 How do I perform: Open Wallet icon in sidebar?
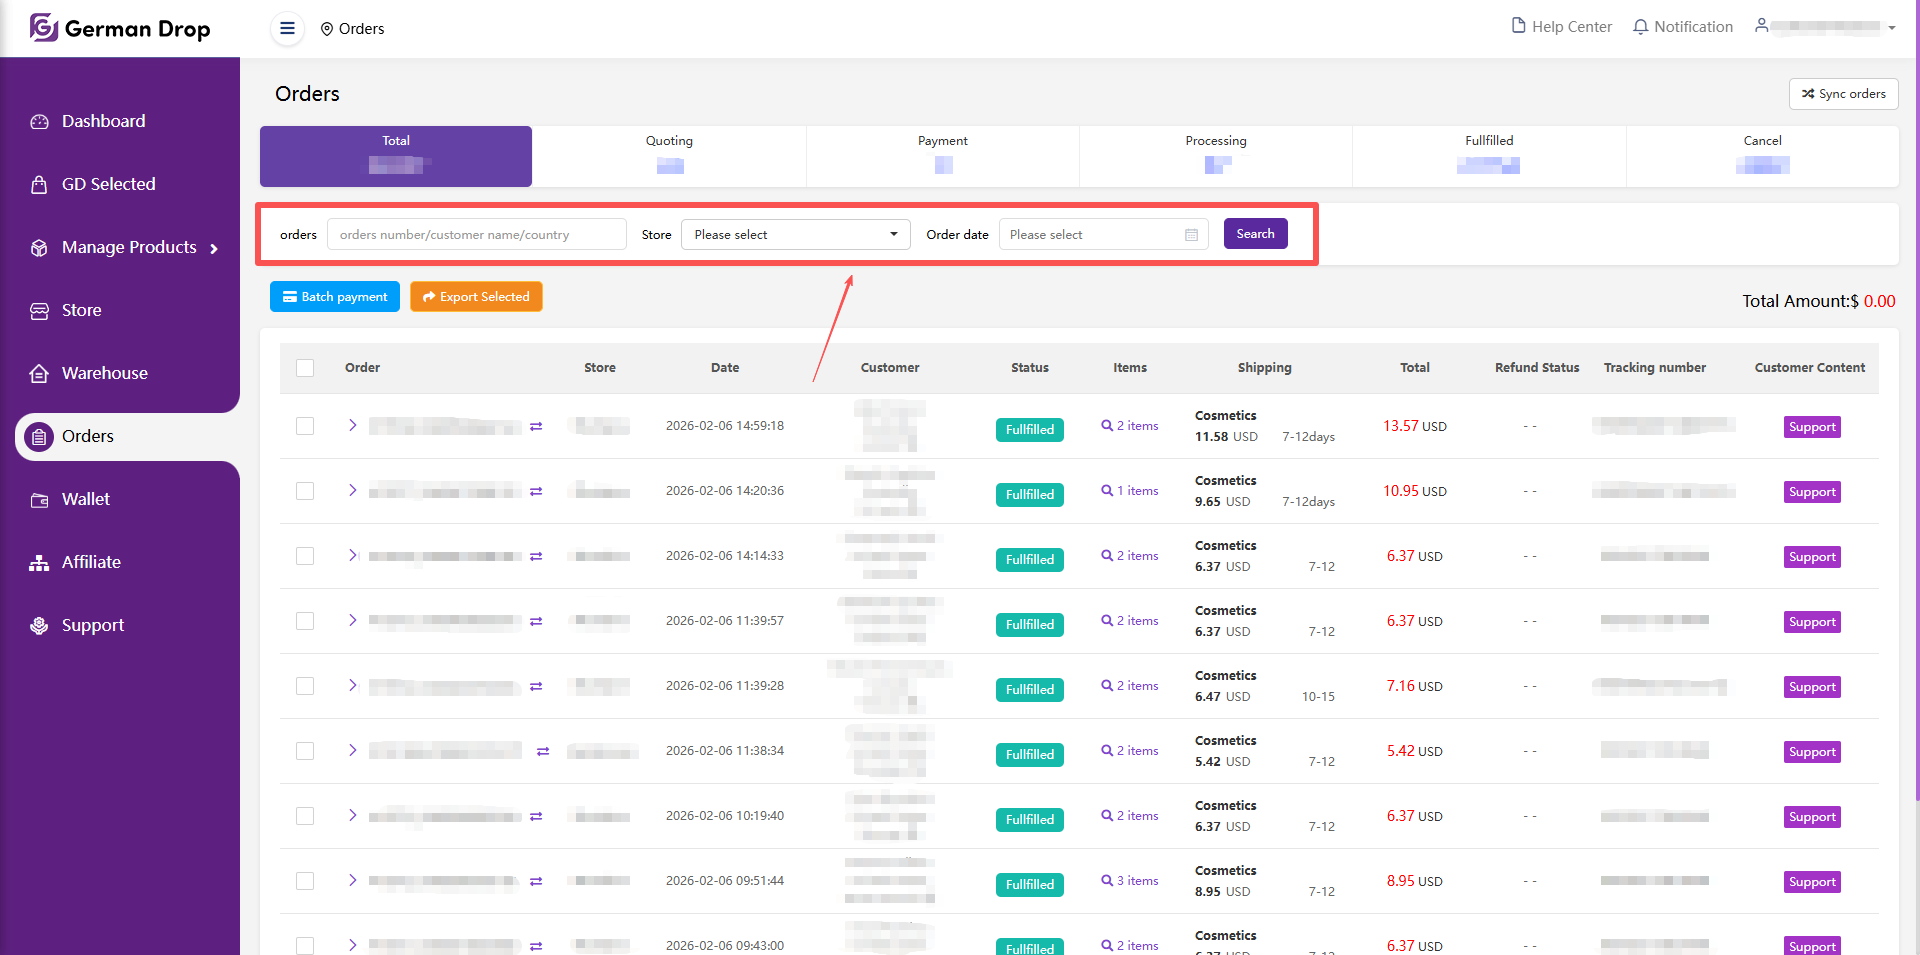(x=39, y=500)
